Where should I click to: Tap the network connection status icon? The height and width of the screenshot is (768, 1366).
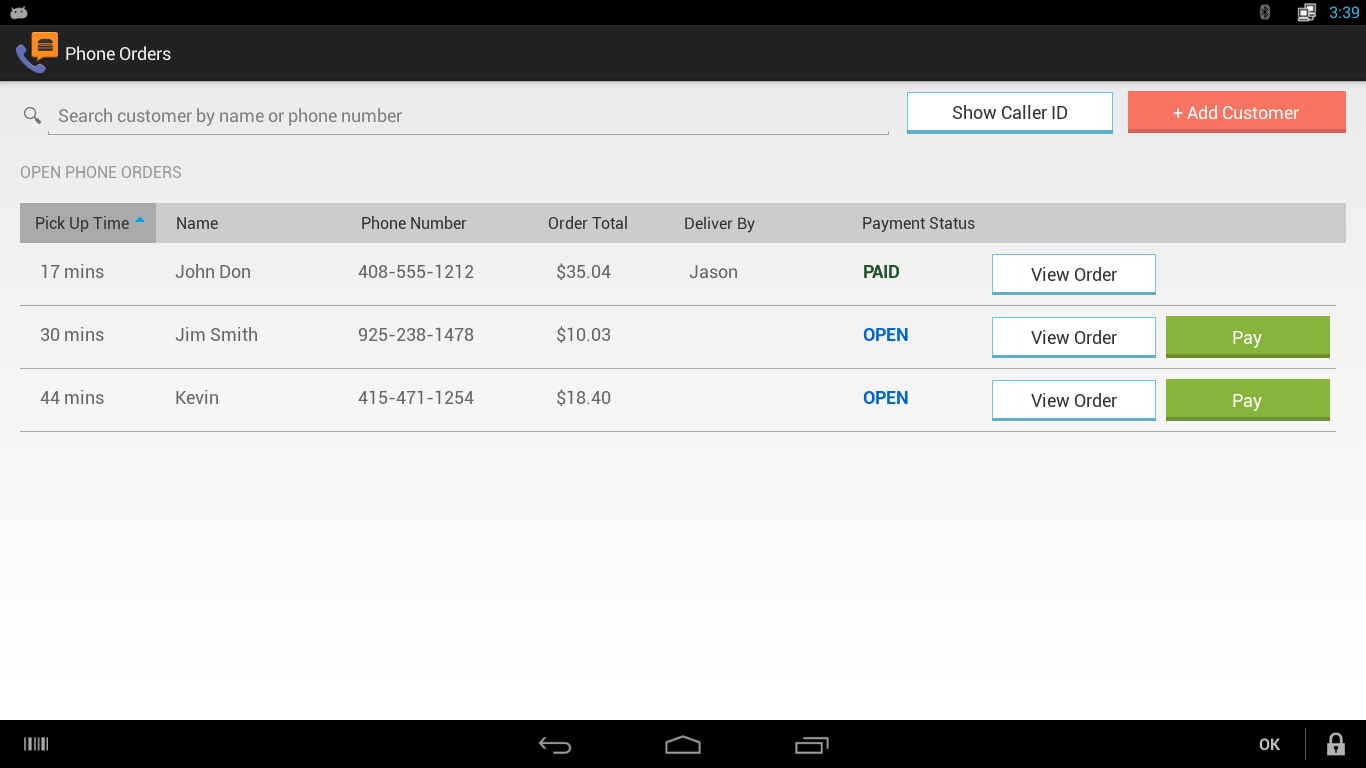tap(1306, 12)
